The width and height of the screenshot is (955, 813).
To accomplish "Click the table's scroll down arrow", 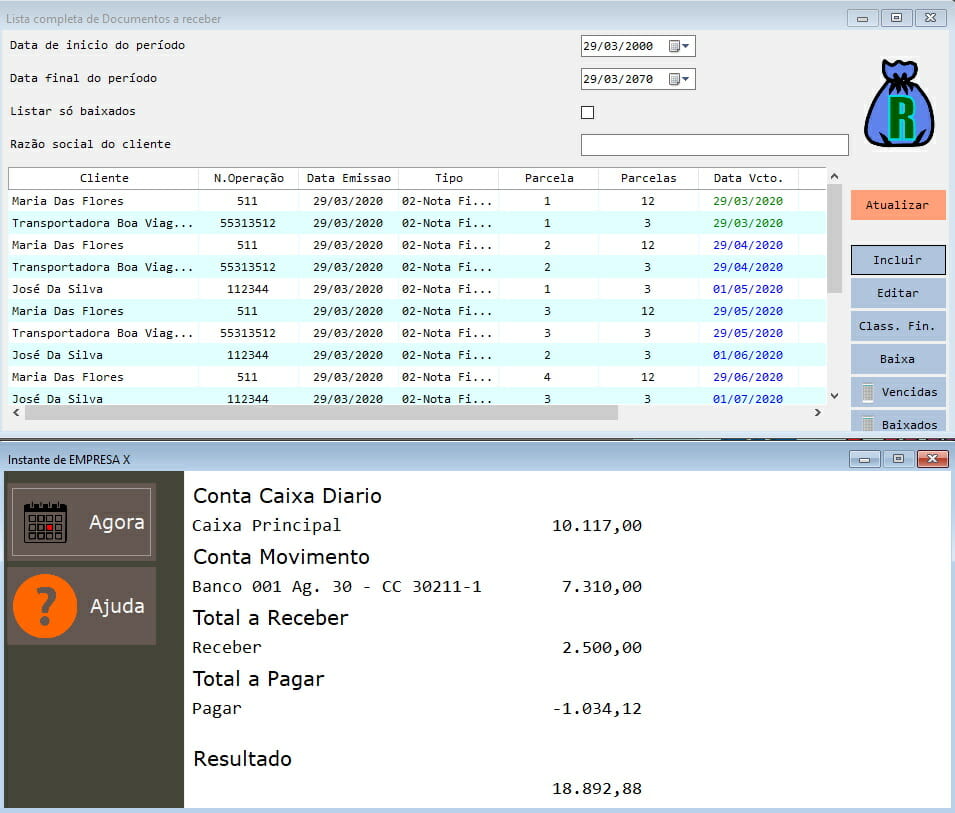I will pyautogui.click(x=834, y=396).
